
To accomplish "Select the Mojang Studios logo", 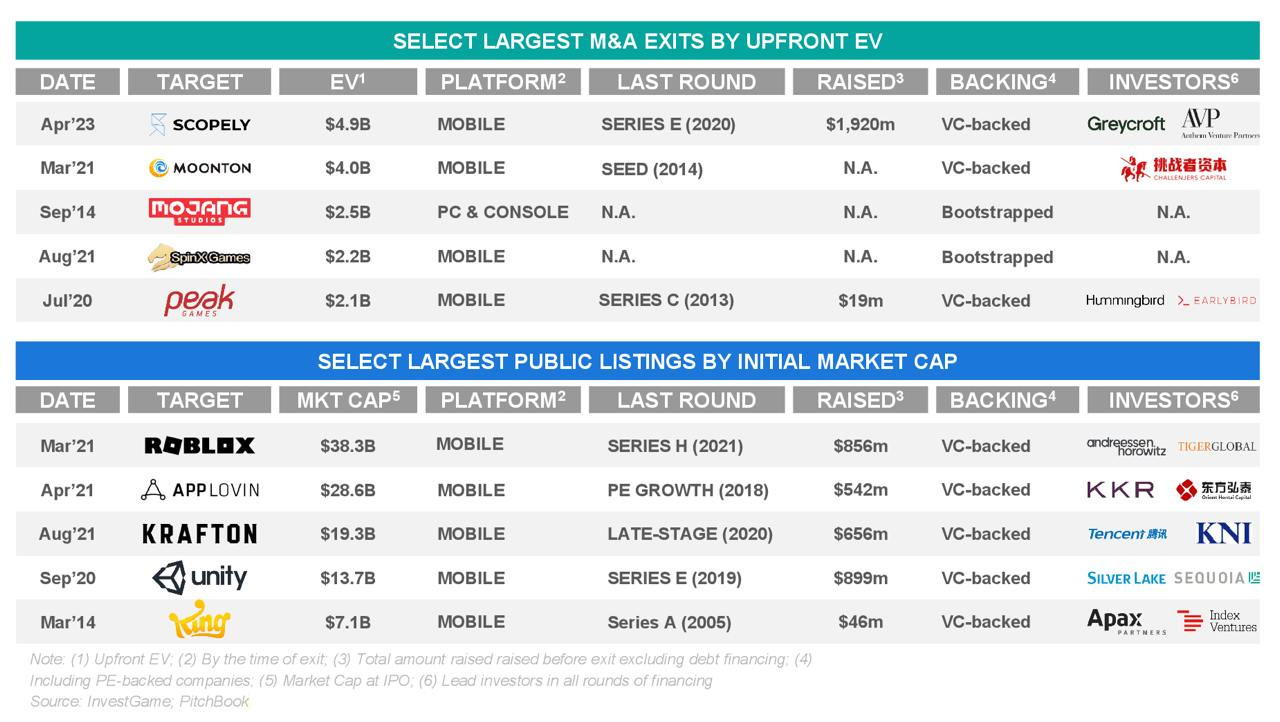I will 199,211.
